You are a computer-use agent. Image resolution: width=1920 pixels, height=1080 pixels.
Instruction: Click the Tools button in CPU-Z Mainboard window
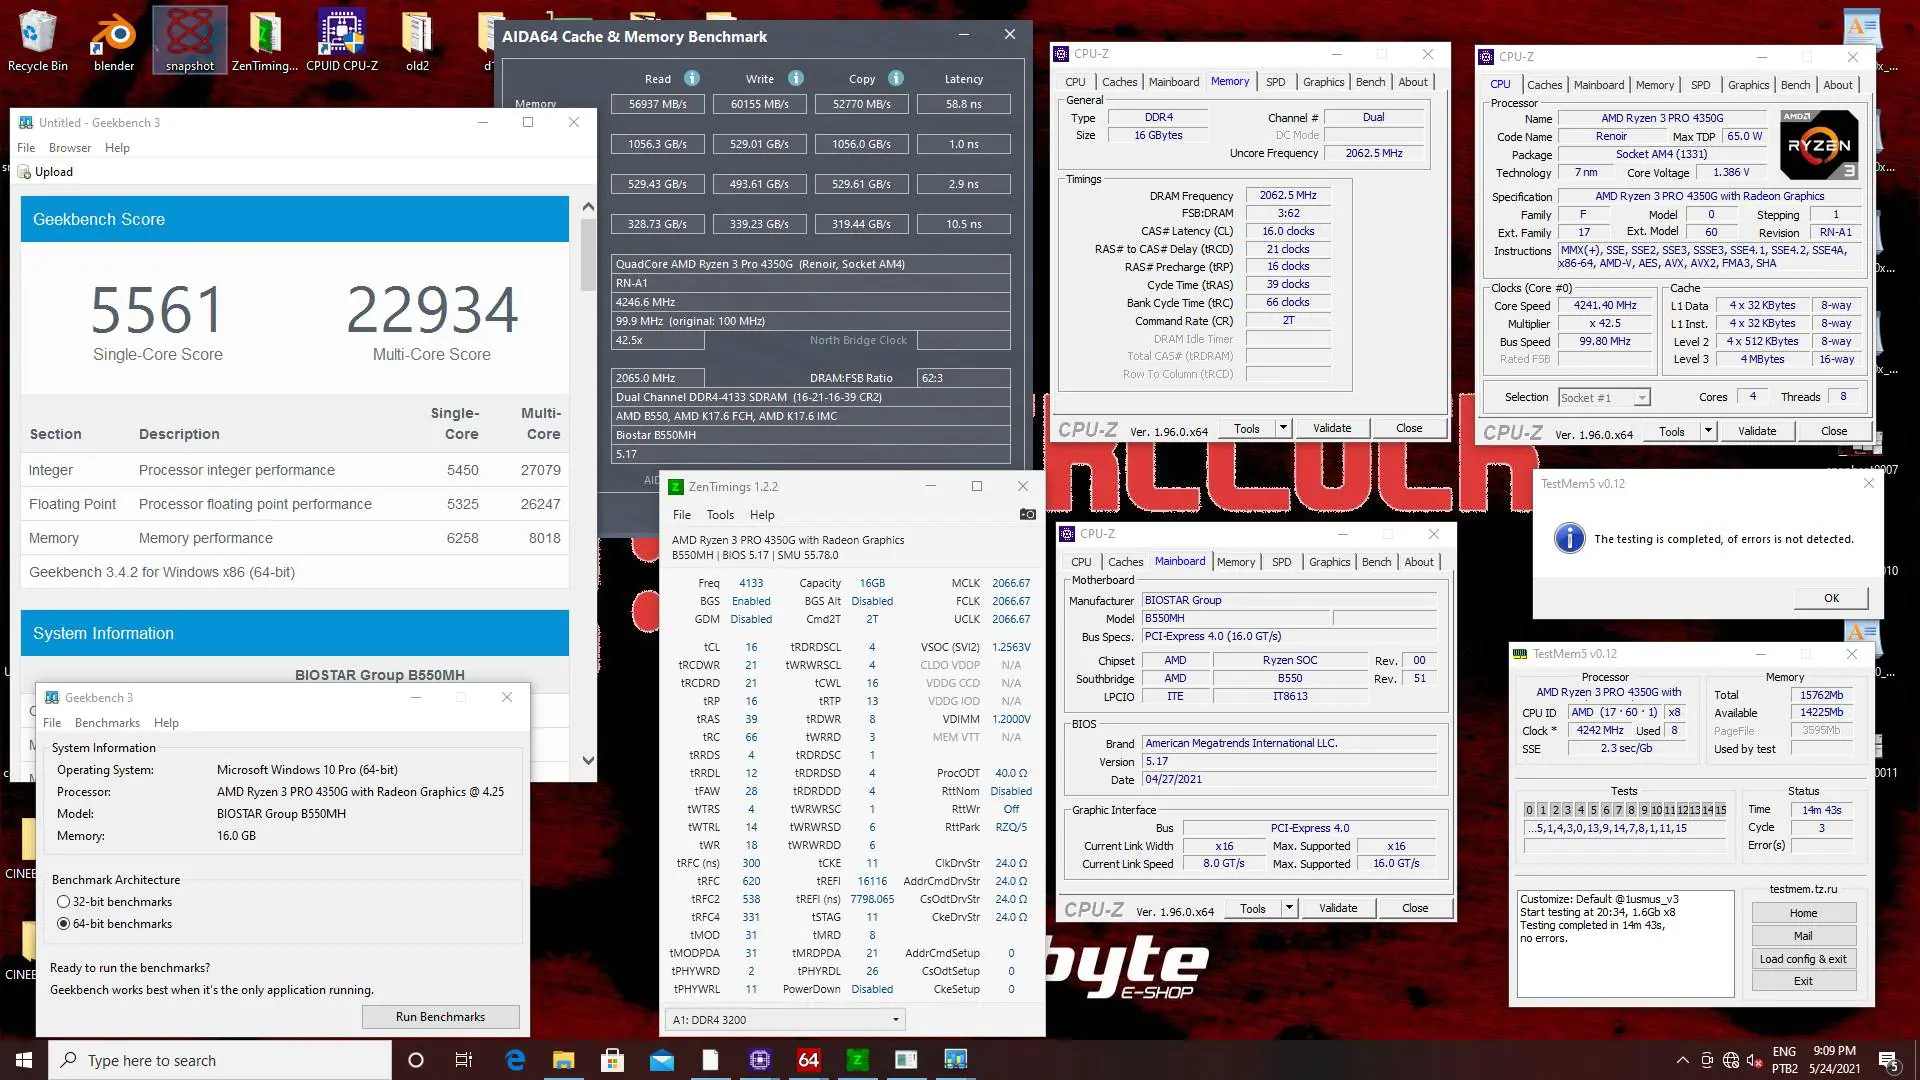[1253, 908]
